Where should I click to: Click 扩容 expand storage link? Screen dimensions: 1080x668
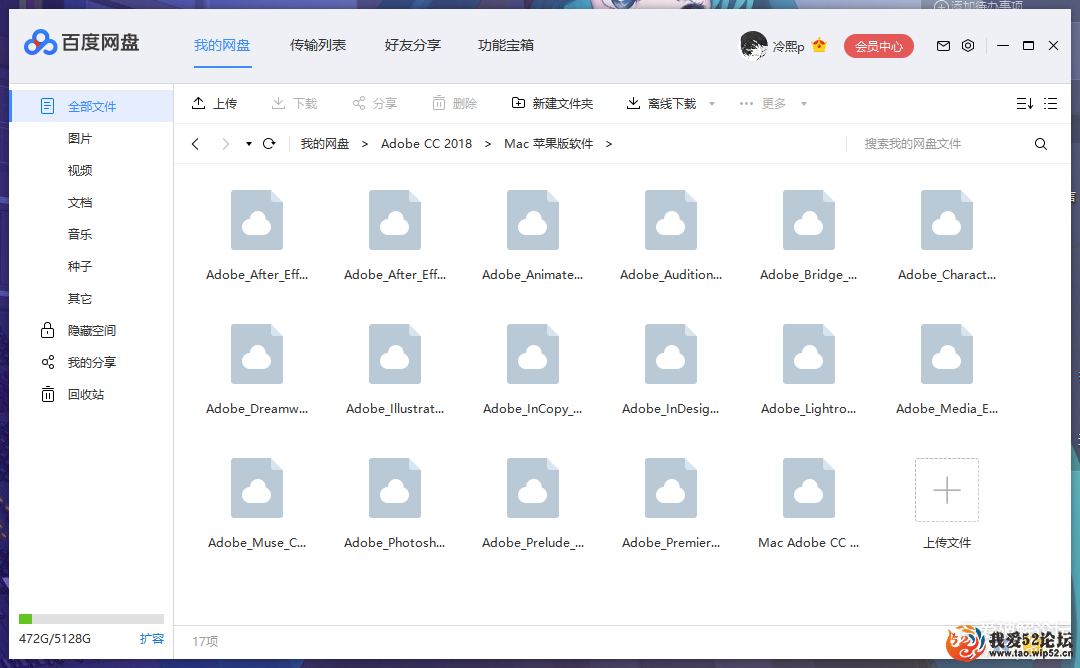pyautogui.click(x=152, y=638)
